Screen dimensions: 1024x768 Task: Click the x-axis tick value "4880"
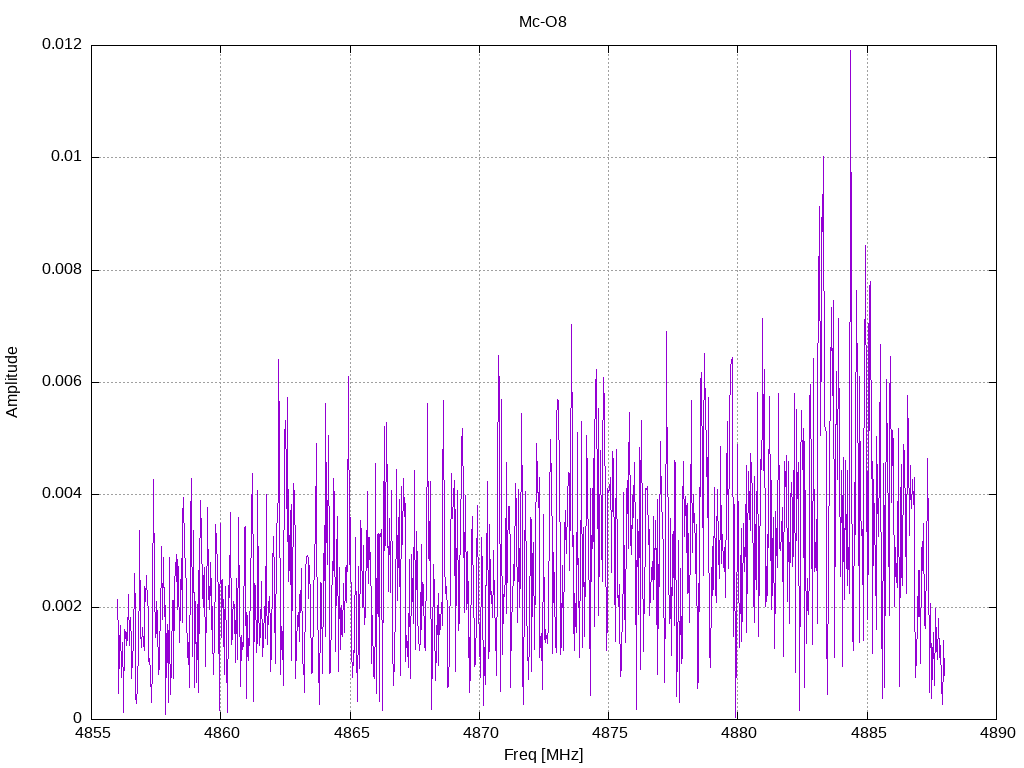739,733
